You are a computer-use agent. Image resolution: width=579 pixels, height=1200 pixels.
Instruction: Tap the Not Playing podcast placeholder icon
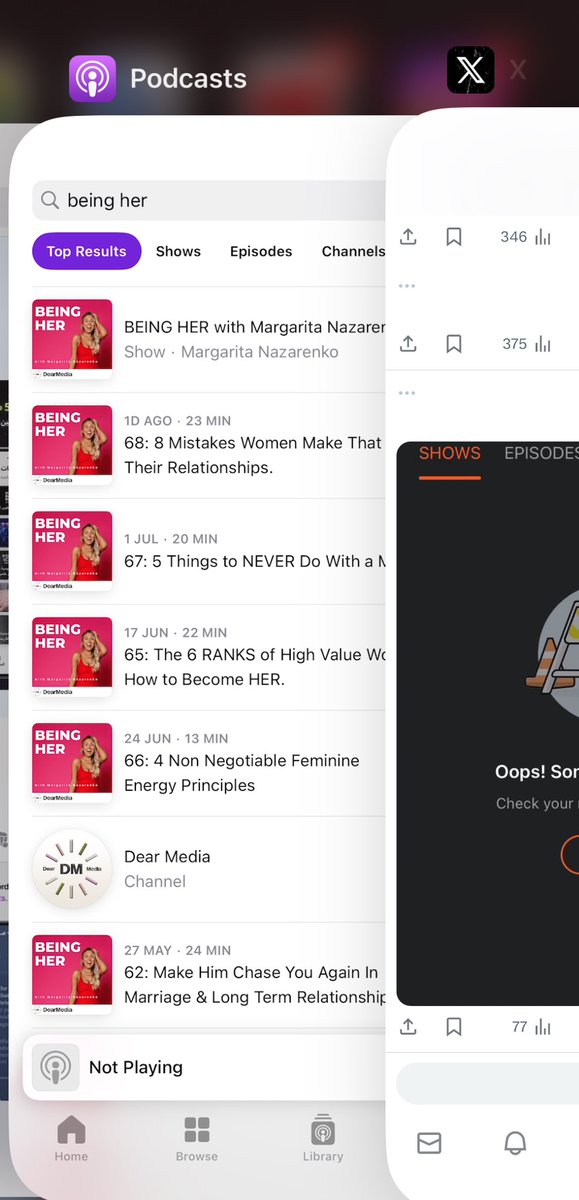tap(56, 1067)
